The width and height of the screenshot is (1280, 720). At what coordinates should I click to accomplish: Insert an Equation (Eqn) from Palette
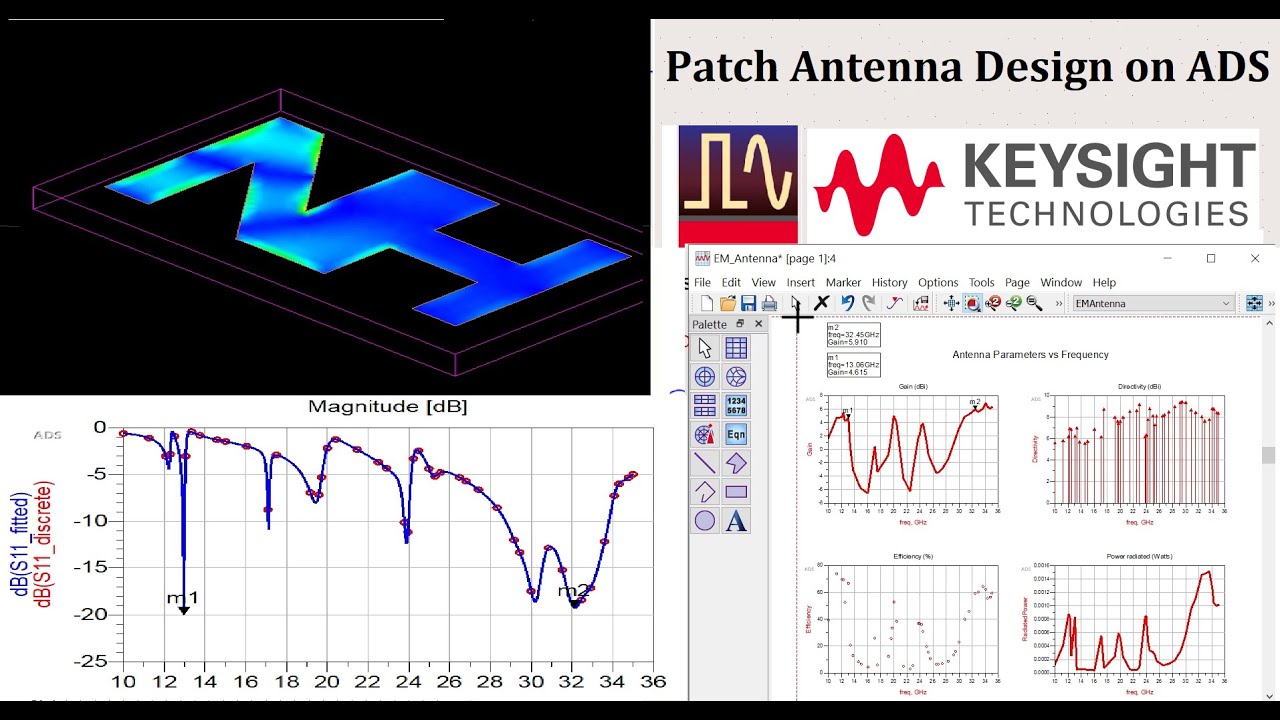coord(736,434)
